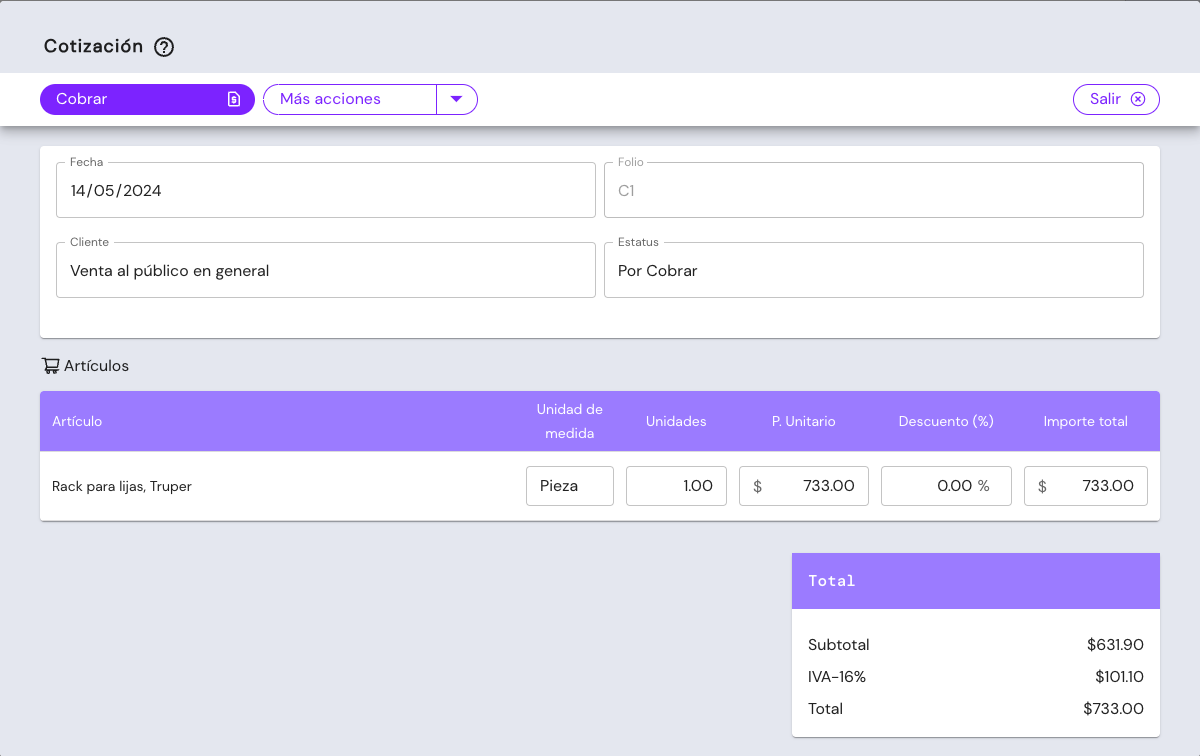Open the Unidad de medida Pieza selector
The height and width of the screenshot is (756, 1200).
(569, 486)
